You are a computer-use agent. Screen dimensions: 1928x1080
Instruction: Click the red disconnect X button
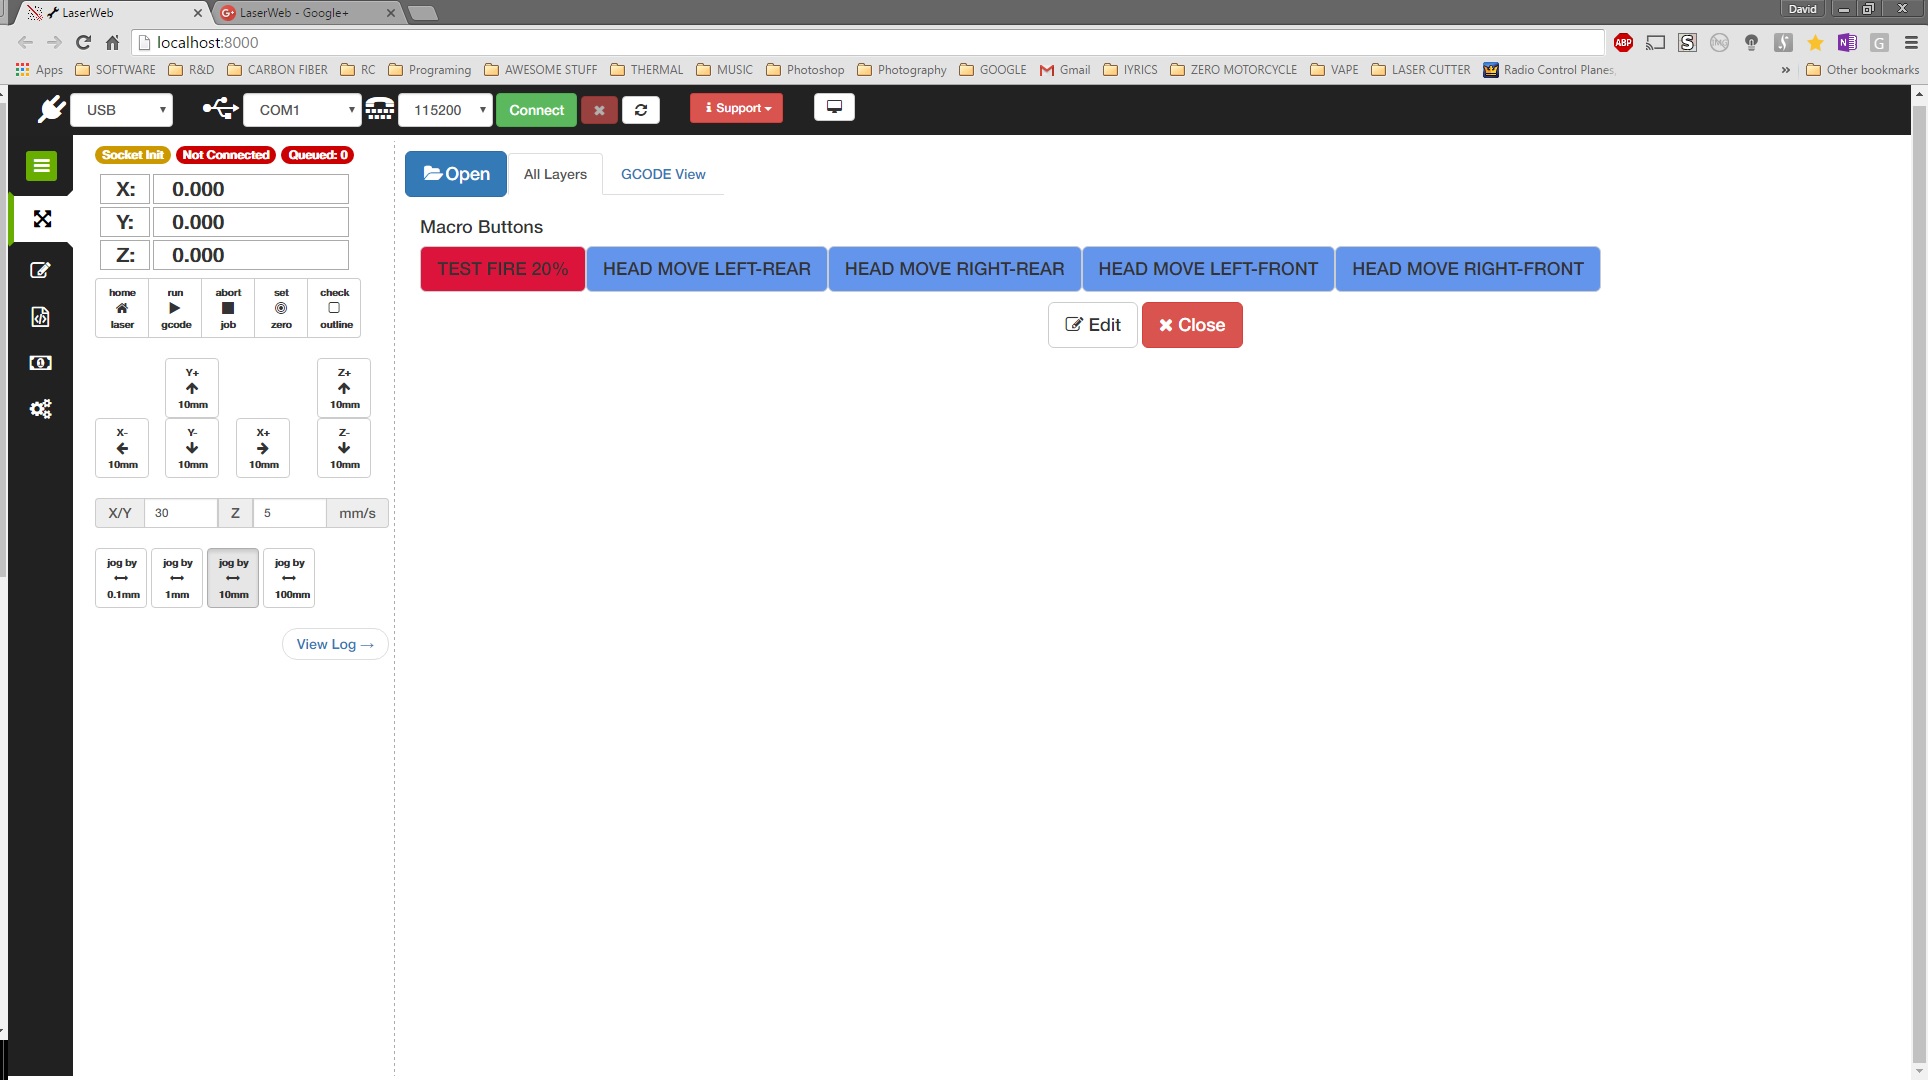point(599,110)
